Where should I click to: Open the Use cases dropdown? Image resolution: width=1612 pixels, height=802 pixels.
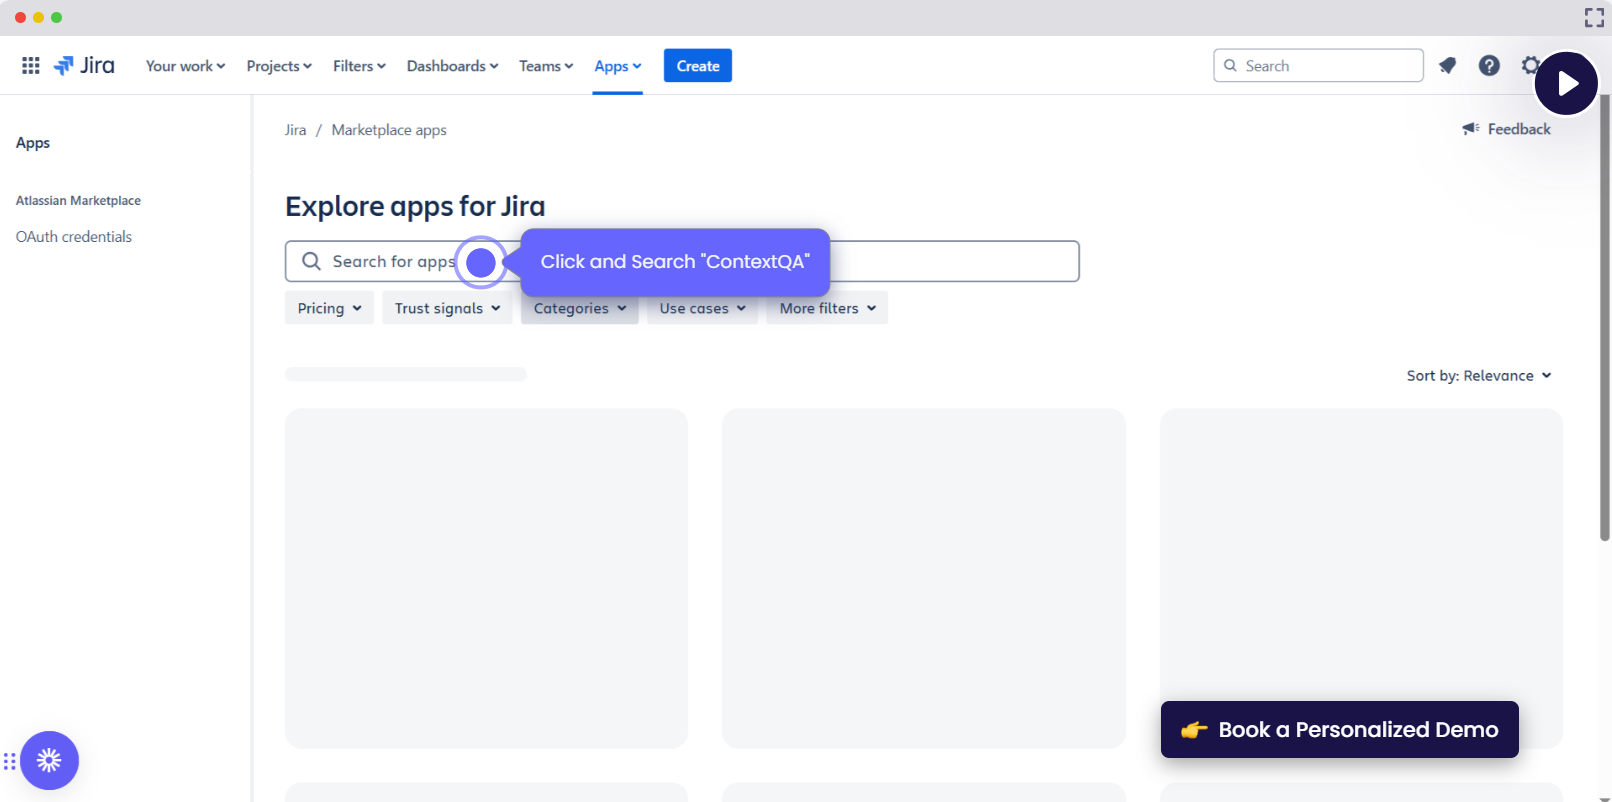(x=702, y=308)
